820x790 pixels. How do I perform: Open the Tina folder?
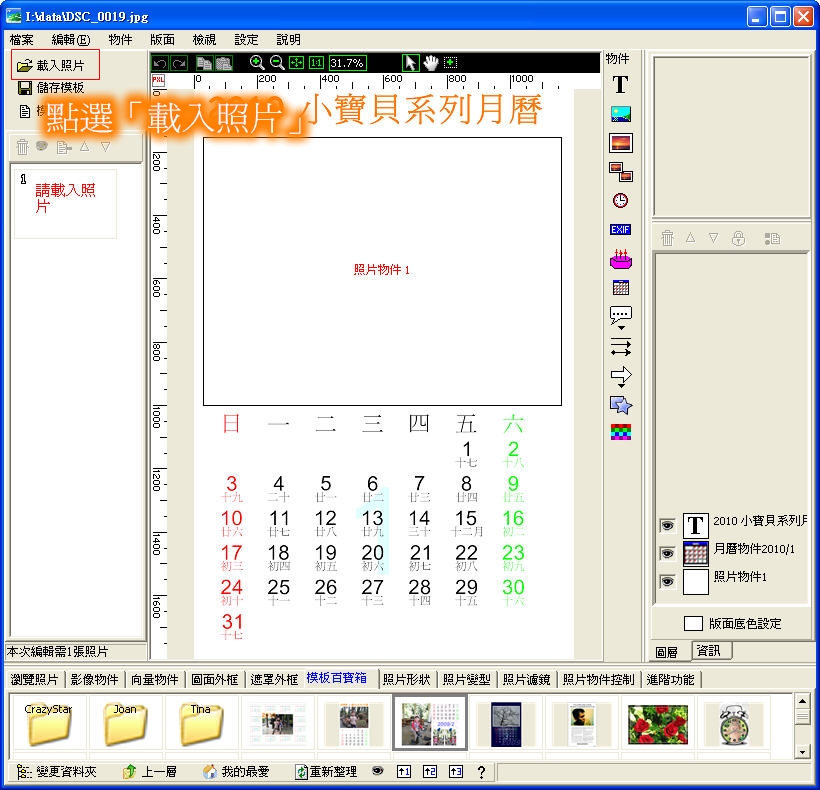pos(201,724)
